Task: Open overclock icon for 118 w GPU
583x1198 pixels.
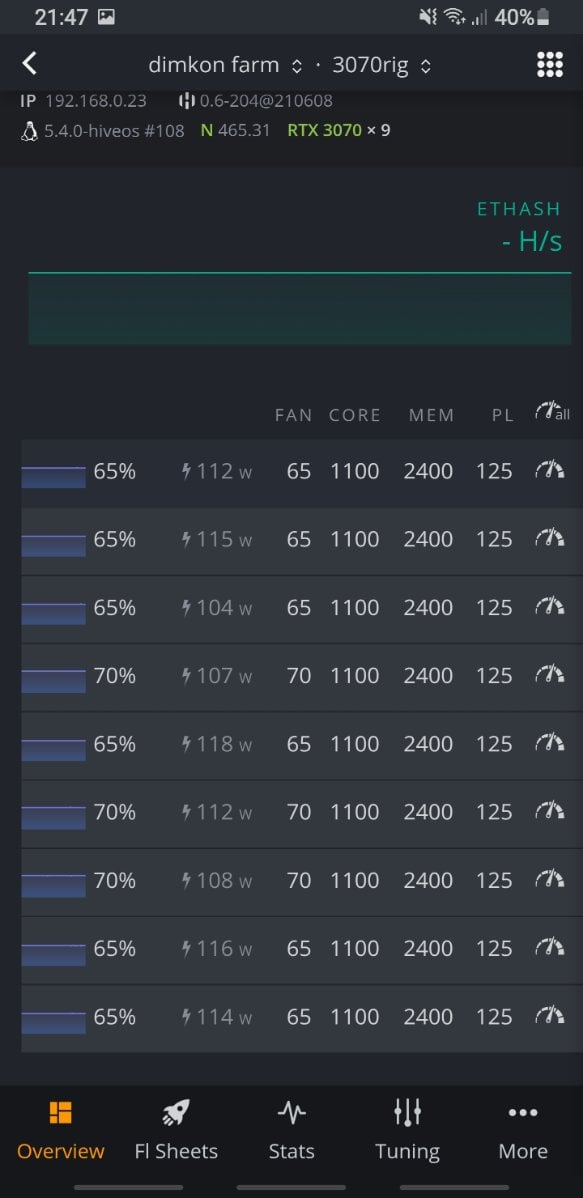Action: 549,743
